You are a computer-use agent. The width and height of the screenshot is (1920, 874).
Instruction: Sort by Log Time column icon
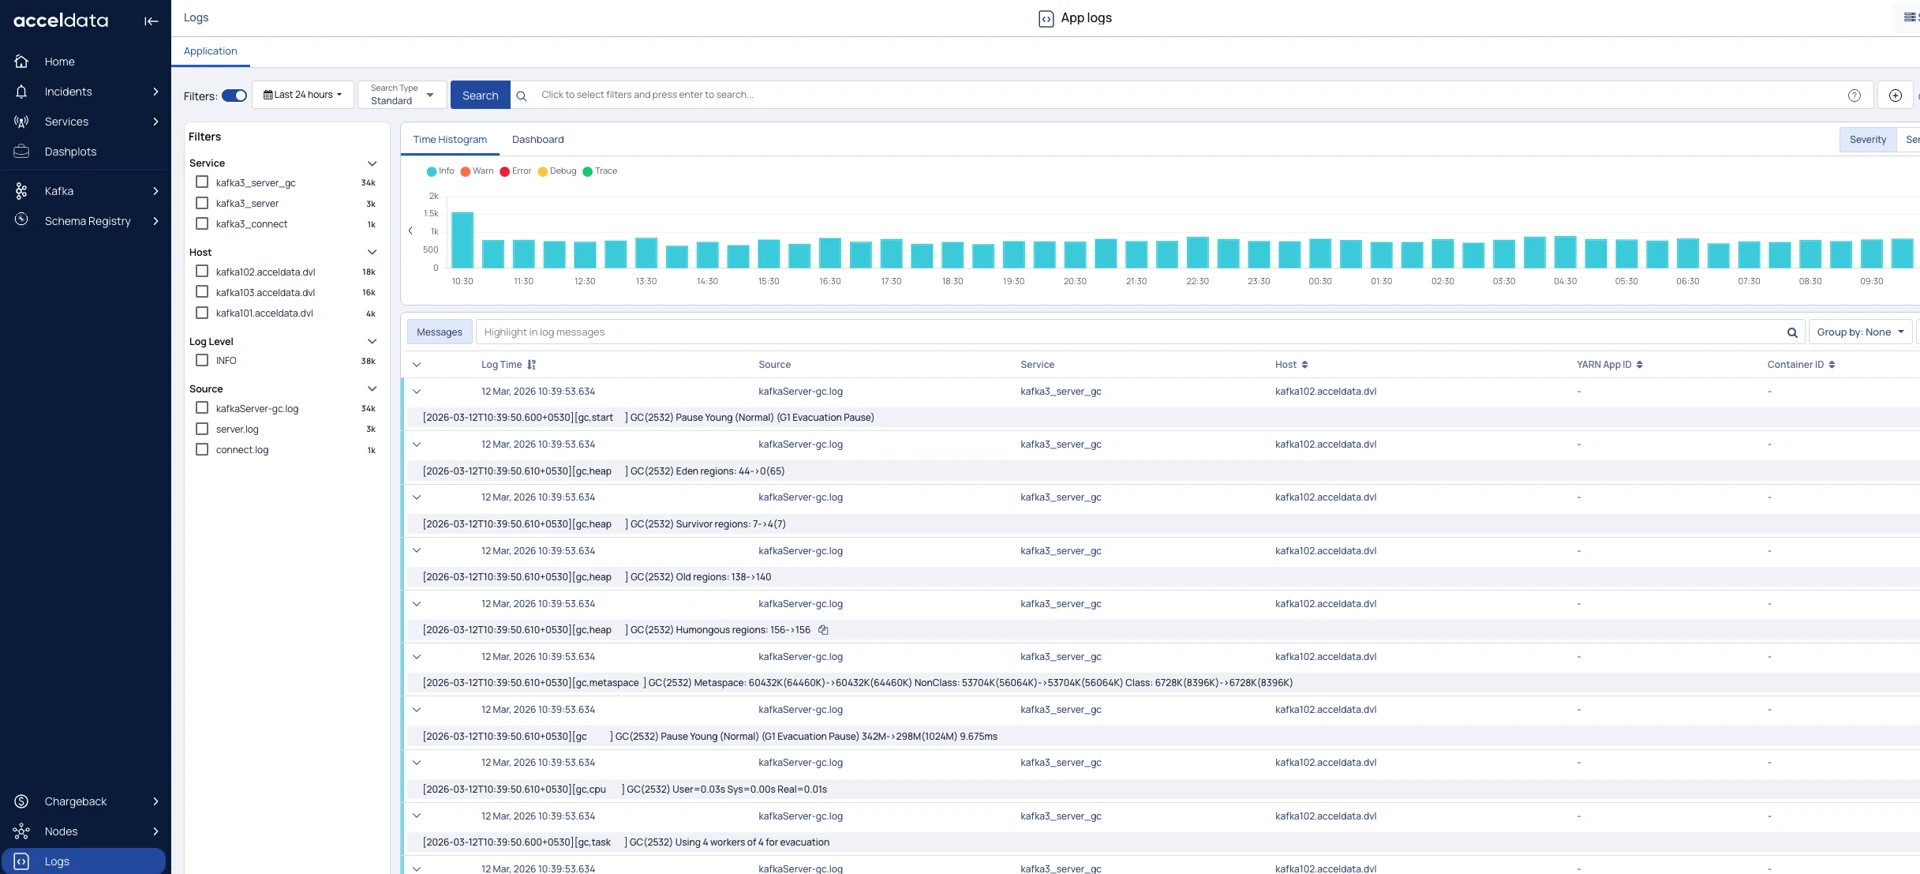tap(532, 365)
